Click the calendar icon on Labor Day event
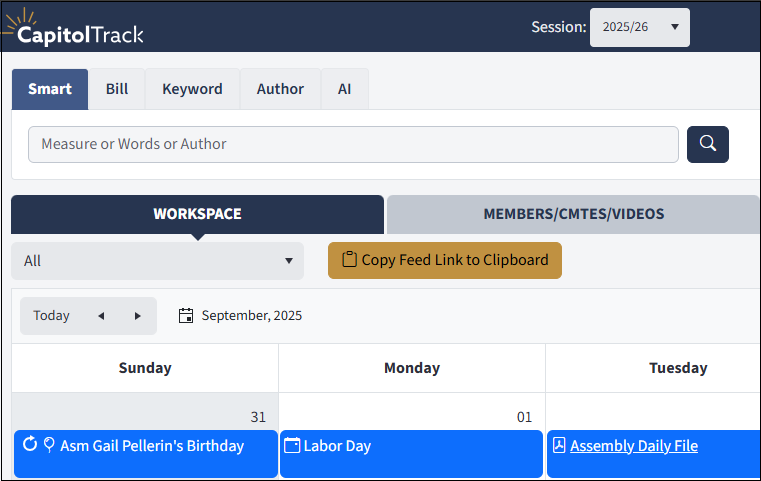 pos(292,446)
